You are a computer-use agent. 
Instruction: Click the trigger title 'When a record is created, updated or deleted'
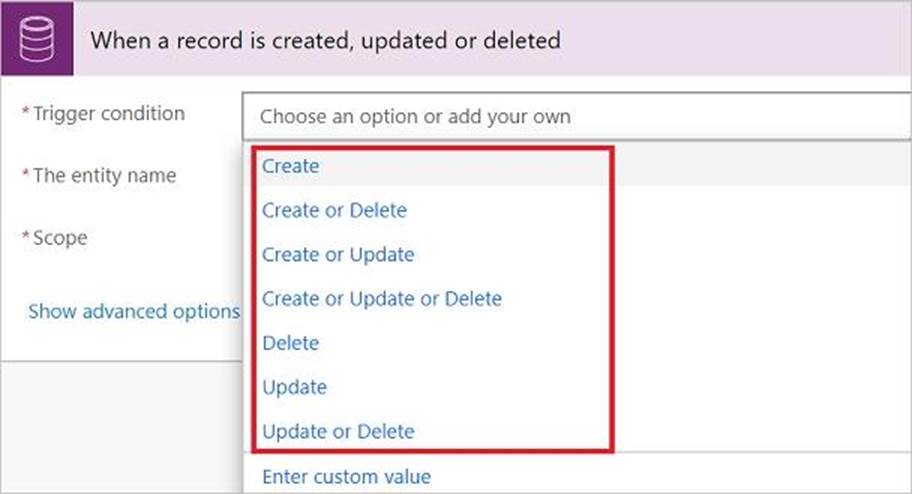point(325,41)
